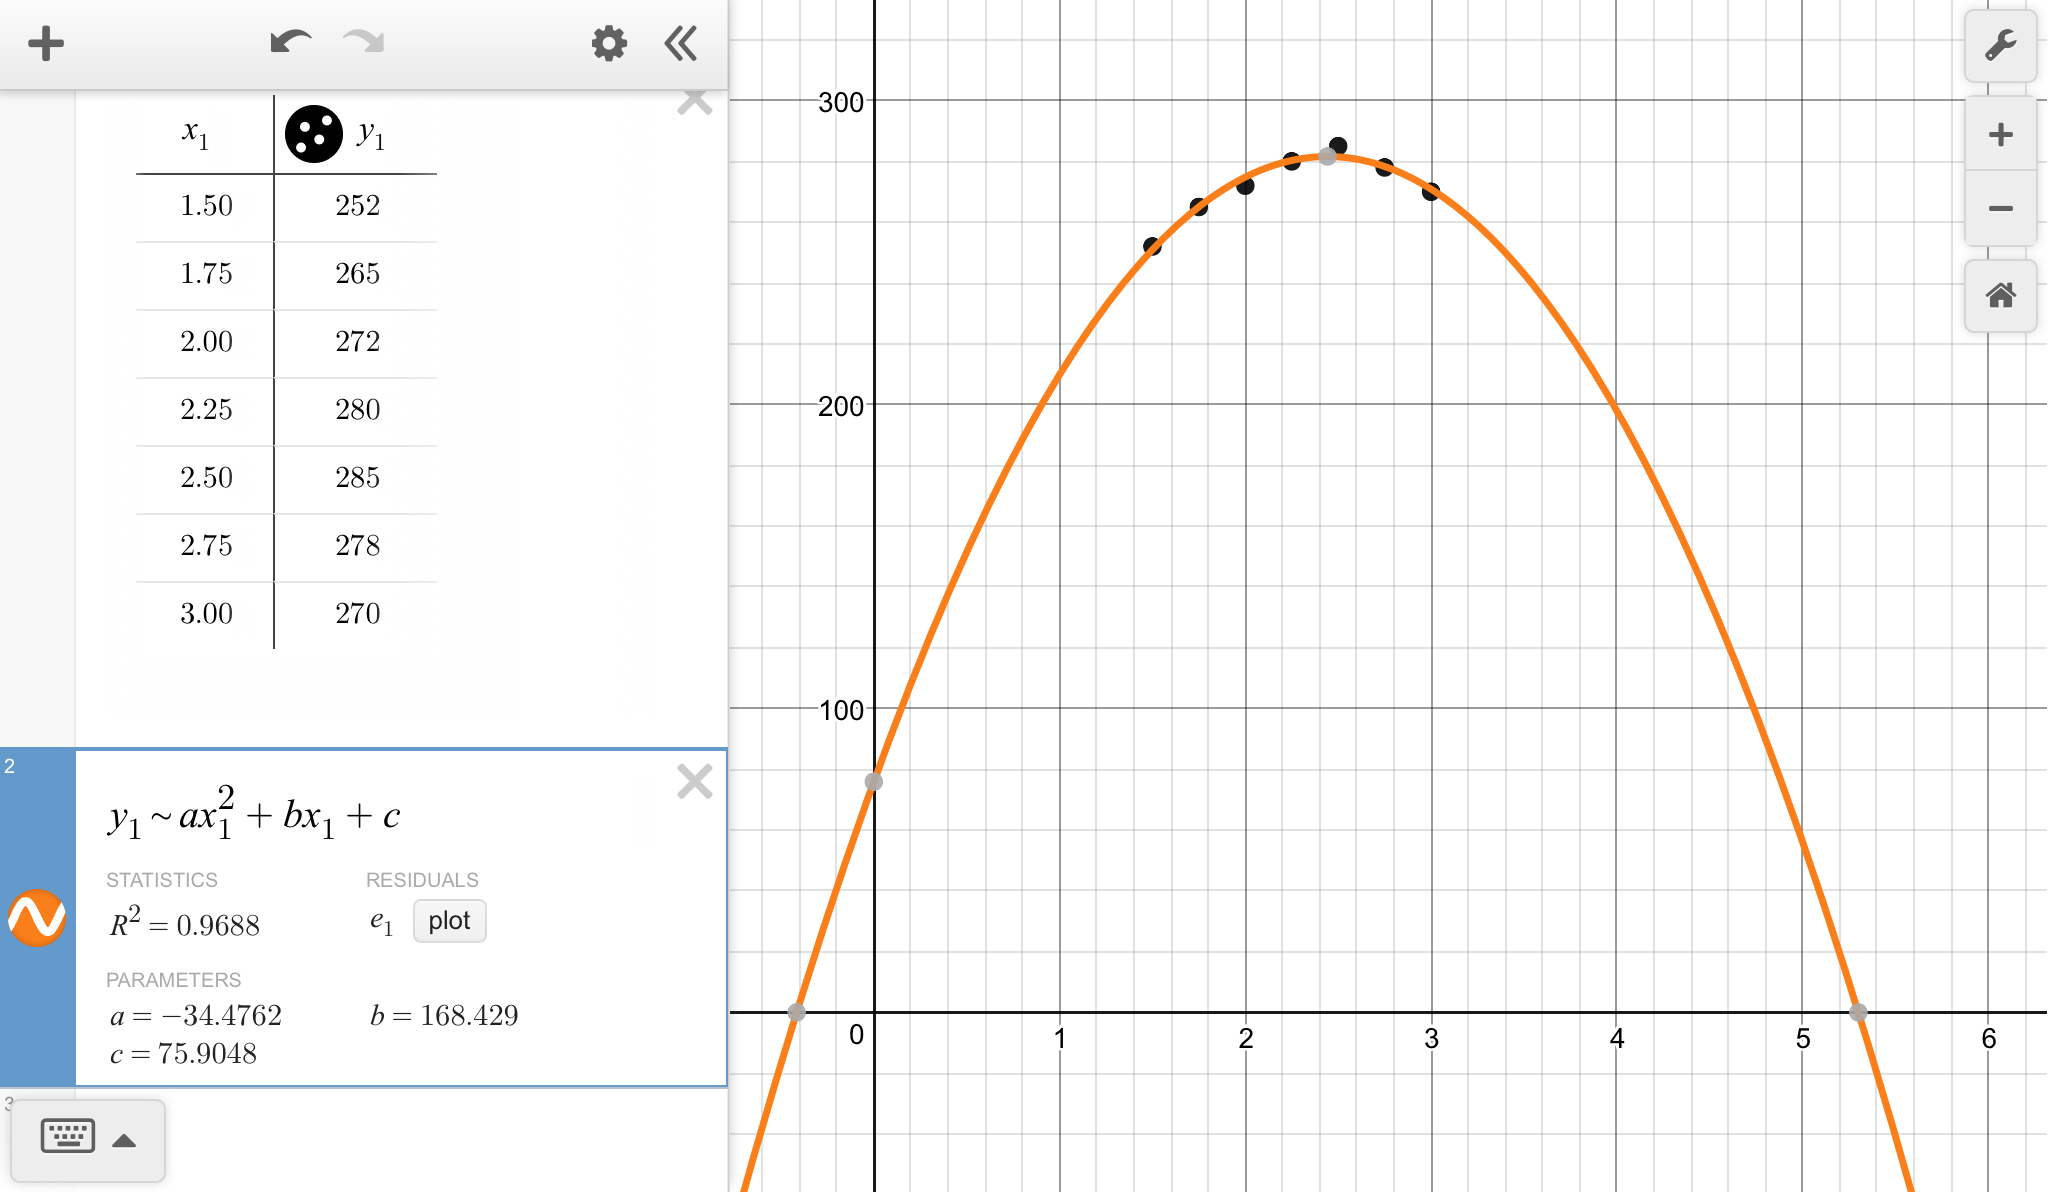Click the parabola's maximum point marker
This screenshot has height=1192, width=2048.
pos(1327,156)
